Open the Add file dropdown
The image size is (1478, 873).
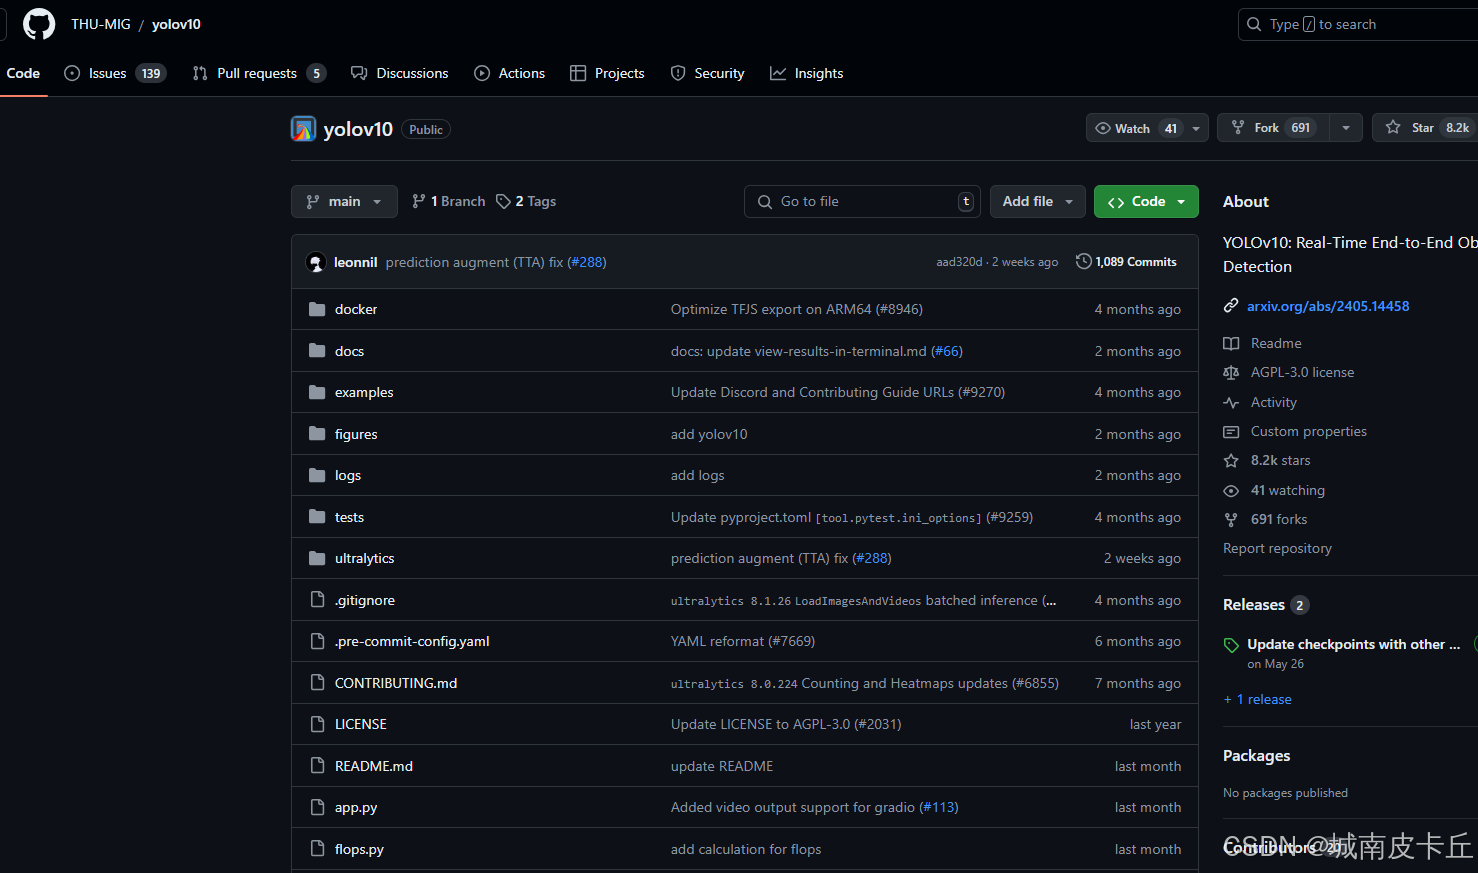(x=1038, y=201)
